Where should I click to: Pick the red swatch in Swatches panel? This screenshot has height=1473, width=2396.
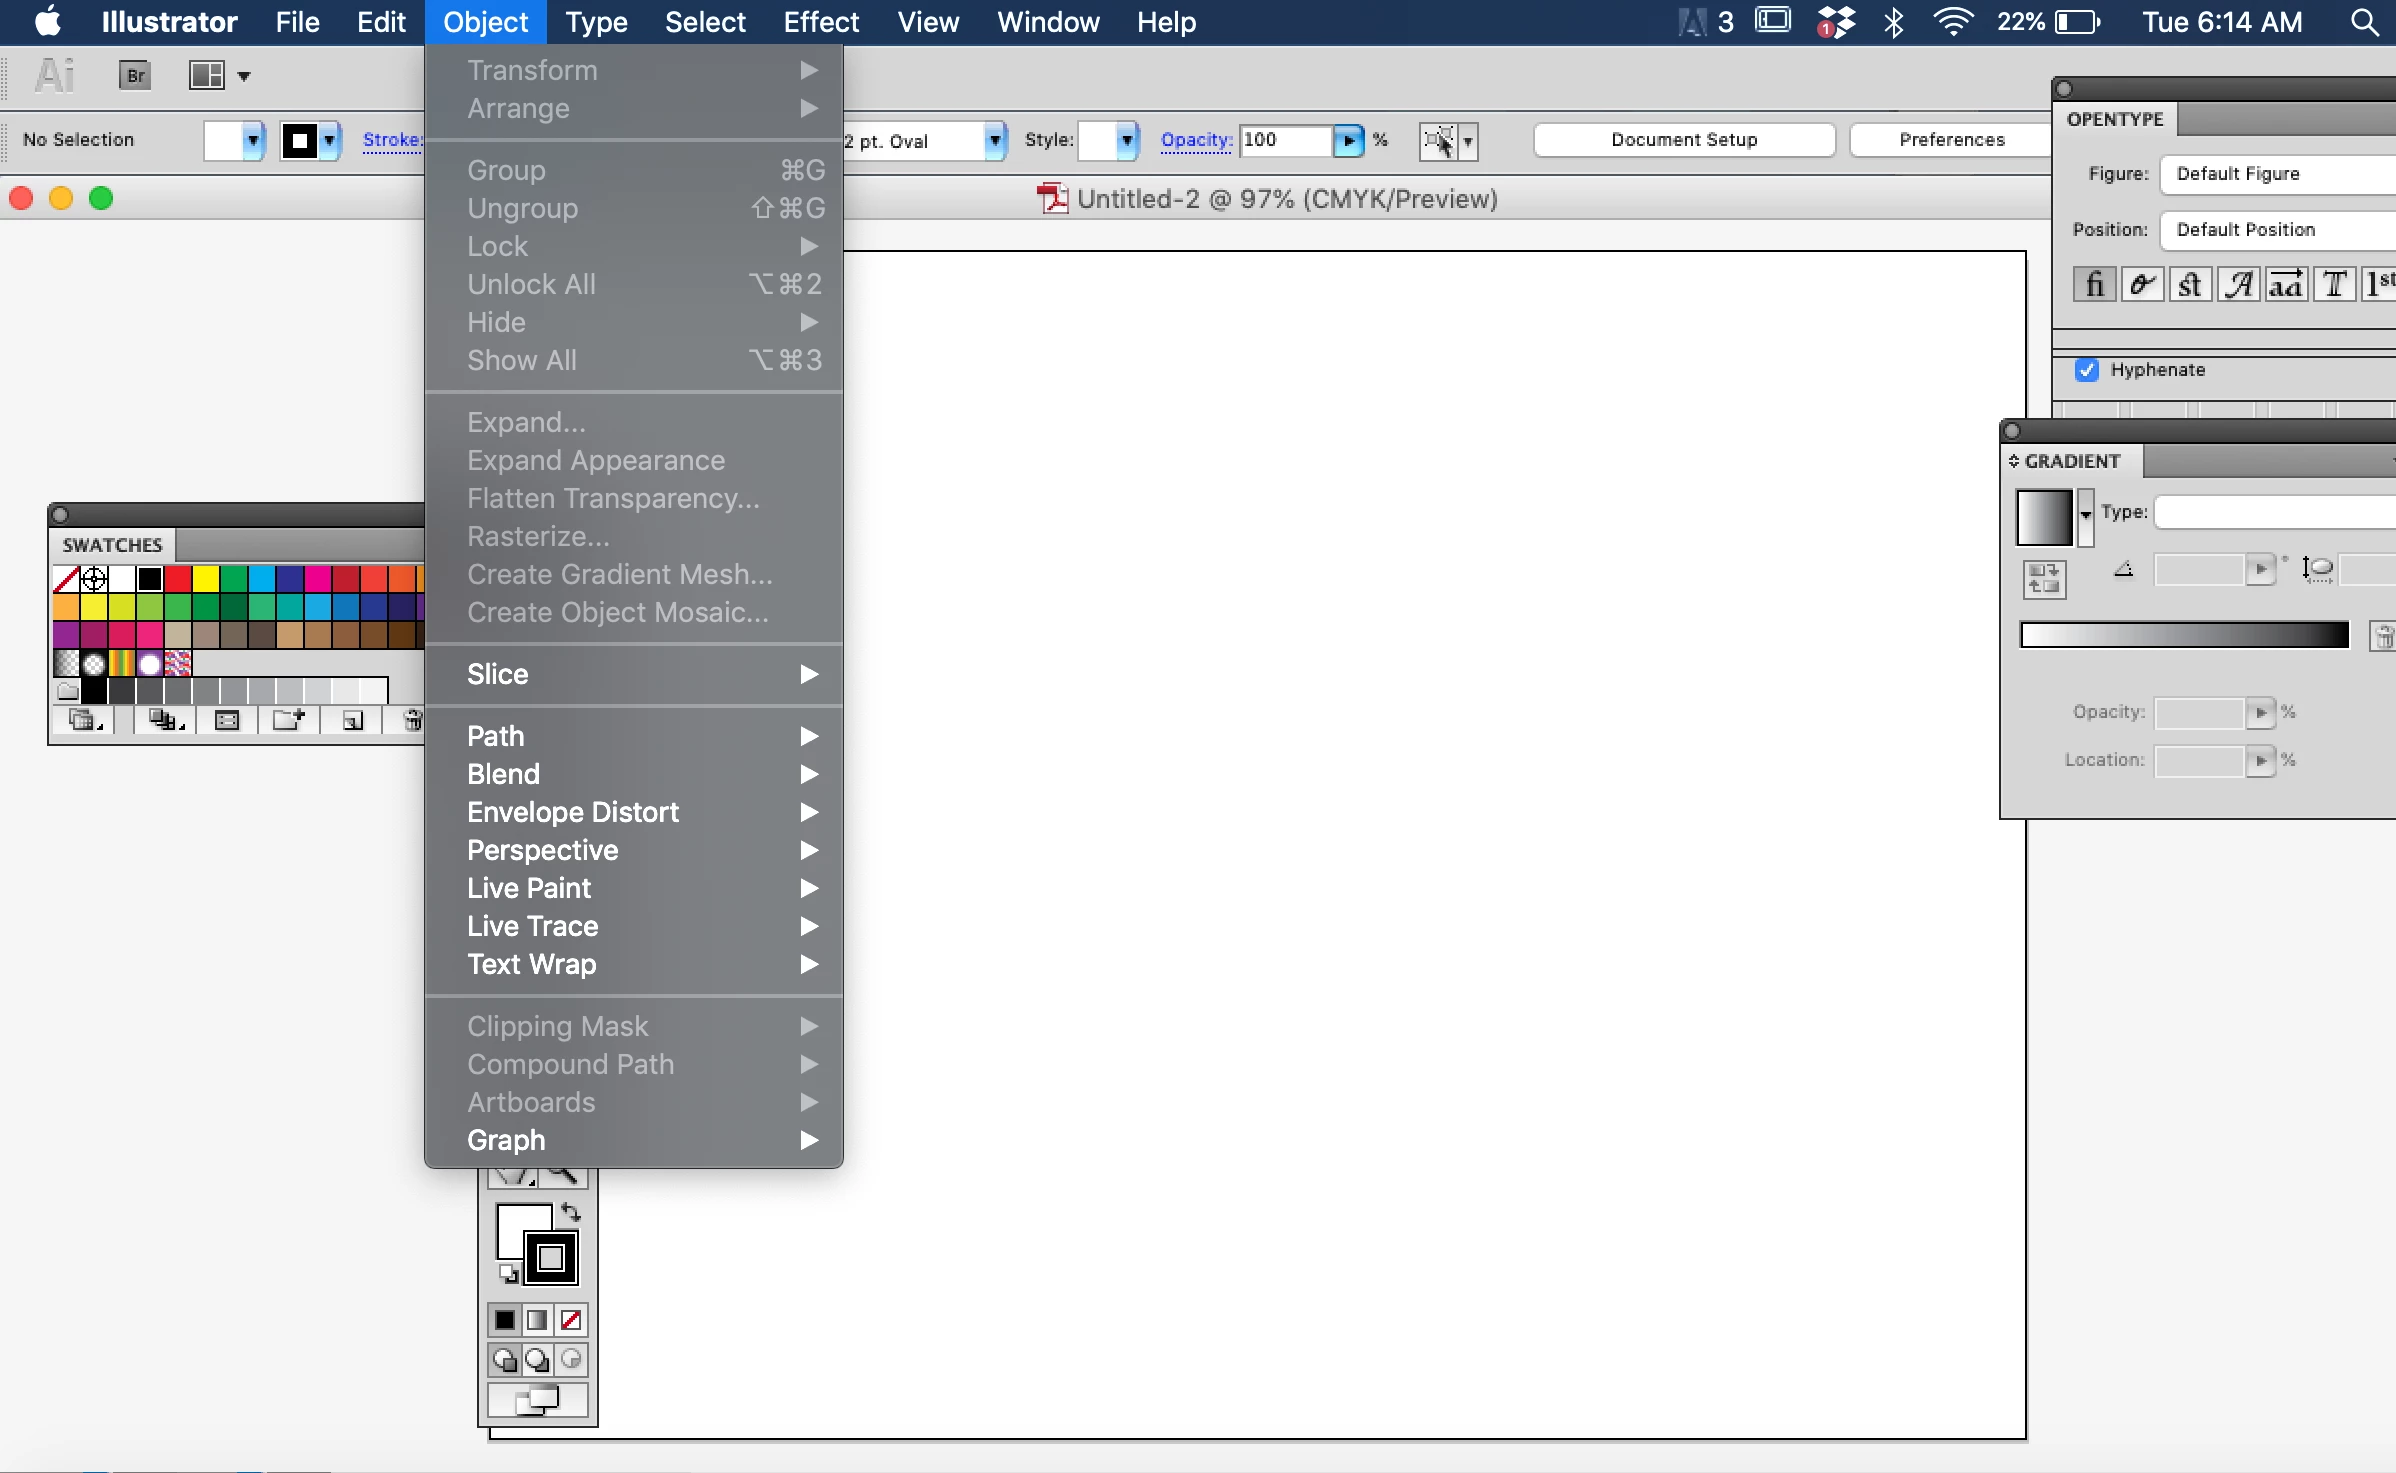[178, 579]
